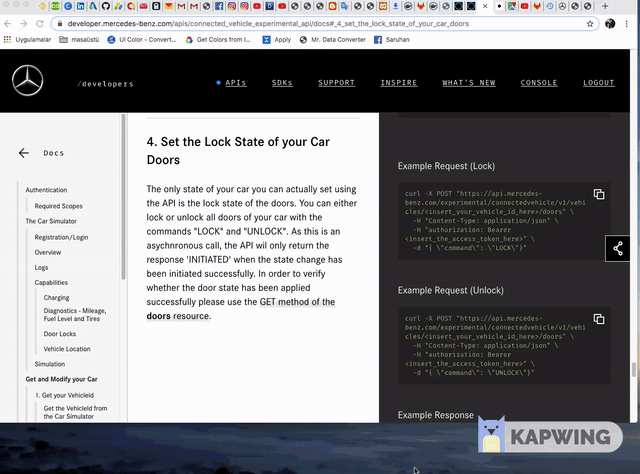Open the WHAT'S NEW navigation item
Viewport: 640px width, 474px height.
[469, 82]
